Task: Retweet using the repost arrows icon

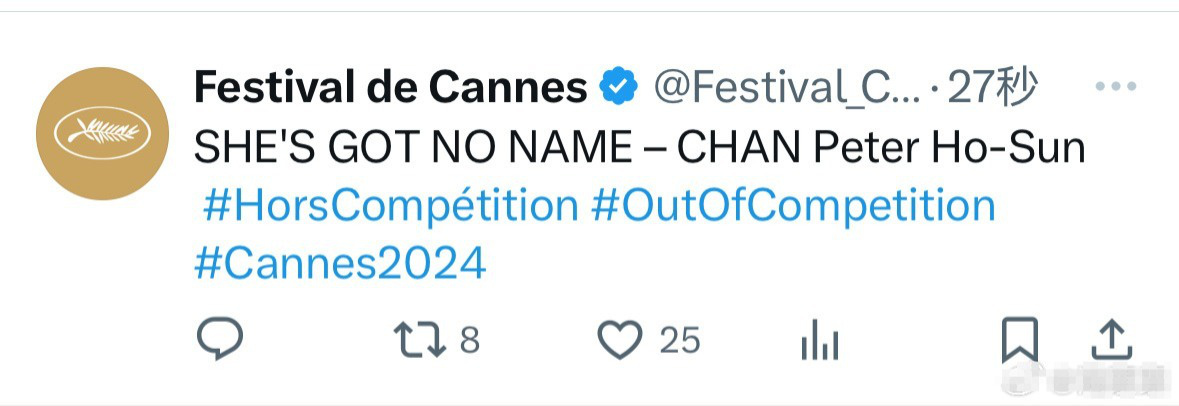Action: click(x=420, y=340)
